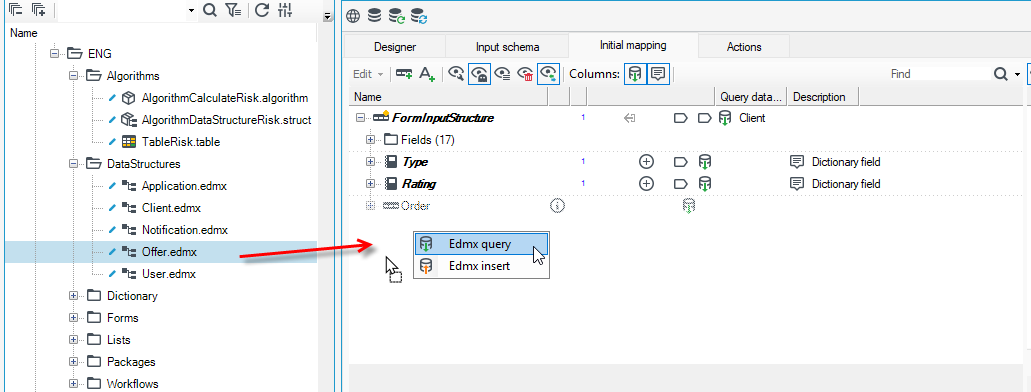Viewport: 1031px width, 392px height.
Task: Click the eye with list lines icon
Action: point(502,74)
